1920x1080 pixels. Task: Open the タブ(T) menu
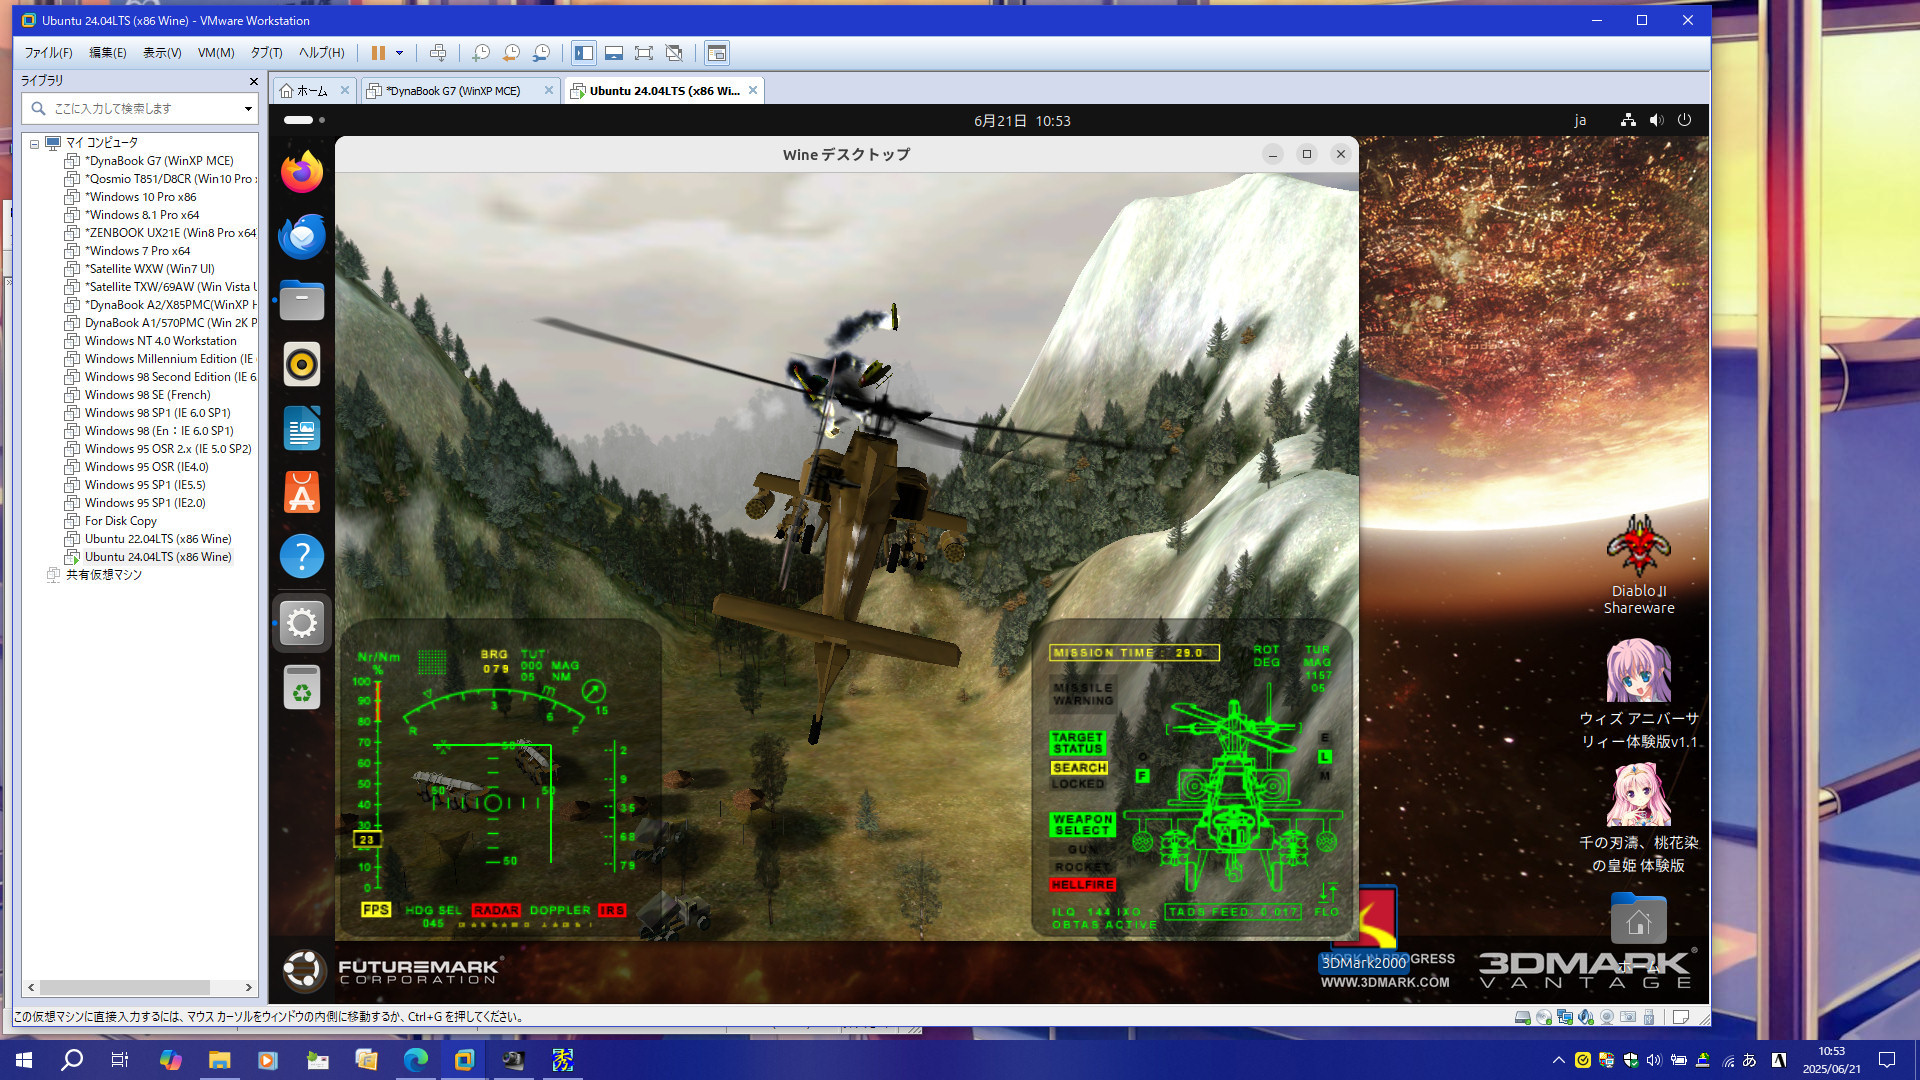pyautogui.click(x=266, y=53)
